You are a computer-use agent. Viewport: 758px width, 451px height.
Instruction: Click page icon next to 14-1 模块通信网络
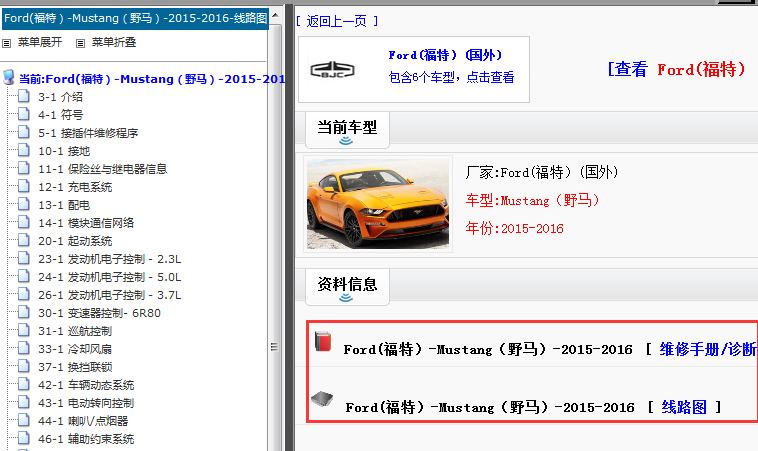point(24,222)
